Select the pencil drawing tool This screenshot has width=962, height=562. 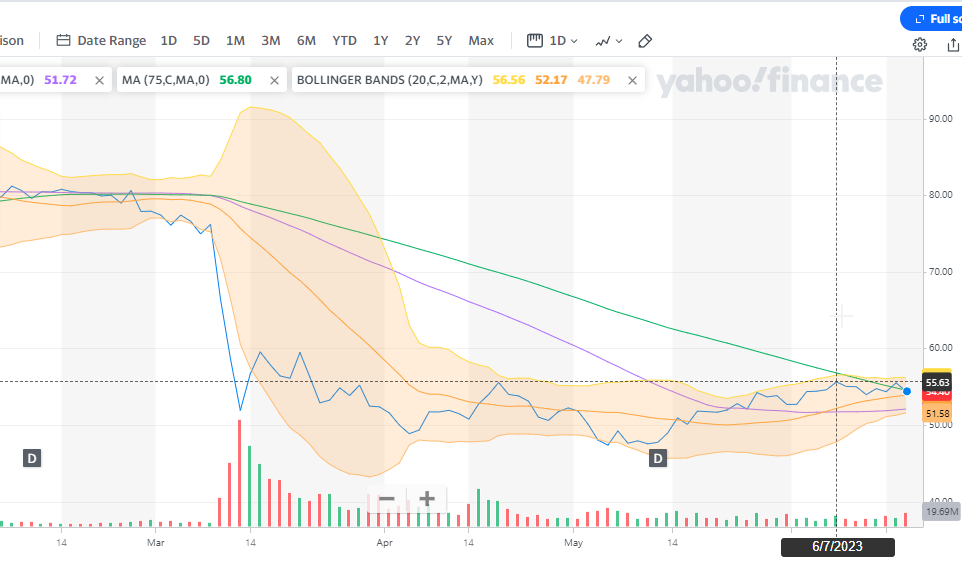[645, 41]
